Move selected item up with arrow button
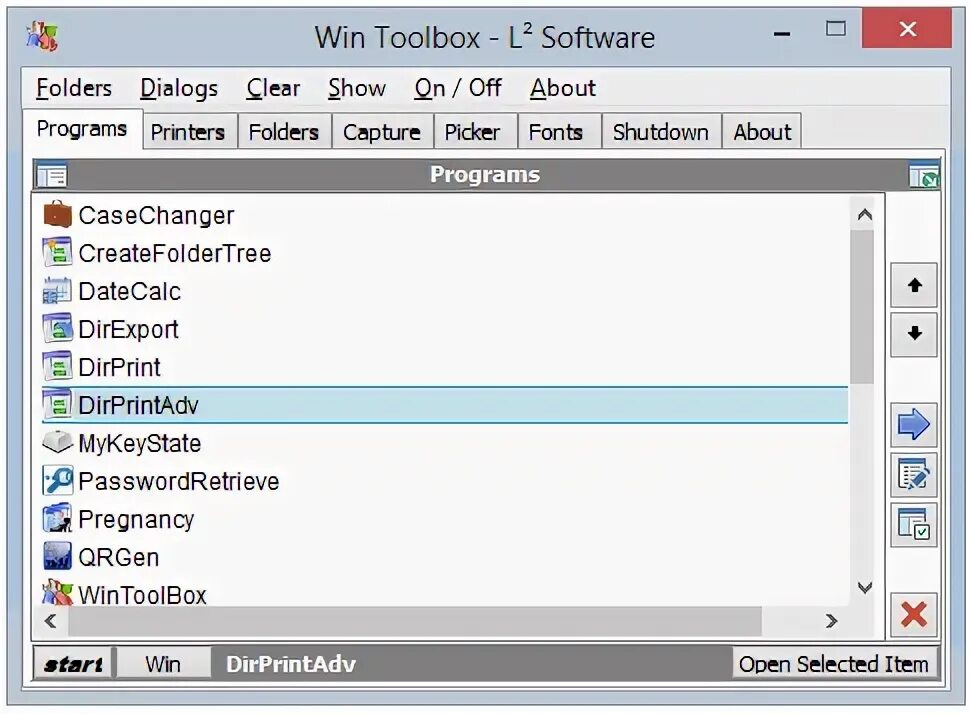Screen dimensions: 970x714 [914, 285]
